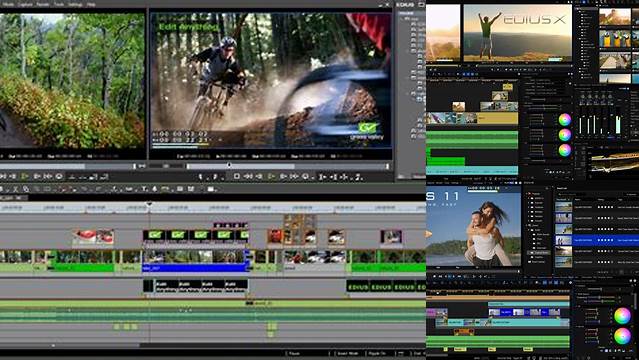Click the timeline playhead marker on the ruler
The image size is (639, 360).
coord(149,204)
